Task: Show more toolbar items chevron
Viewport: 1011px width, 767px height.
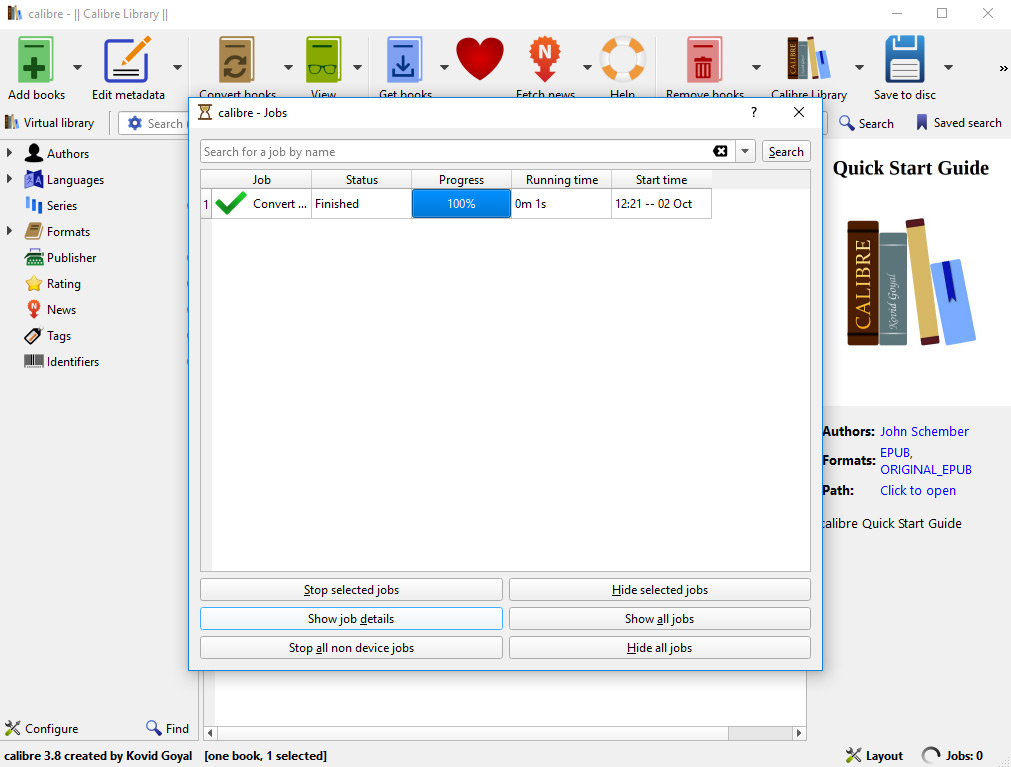Action: tap(1003, 68)
